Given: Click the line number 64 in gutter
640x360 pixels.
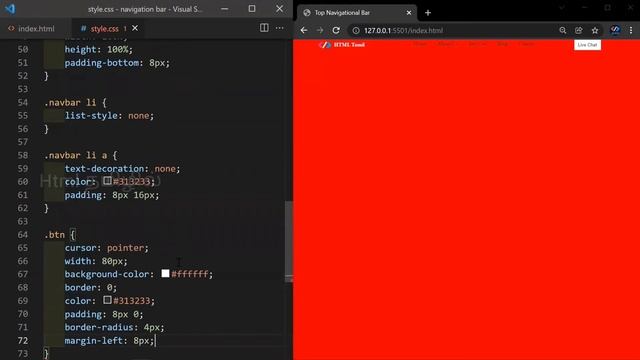Looking at the screenshot, I should click(23, 235).
